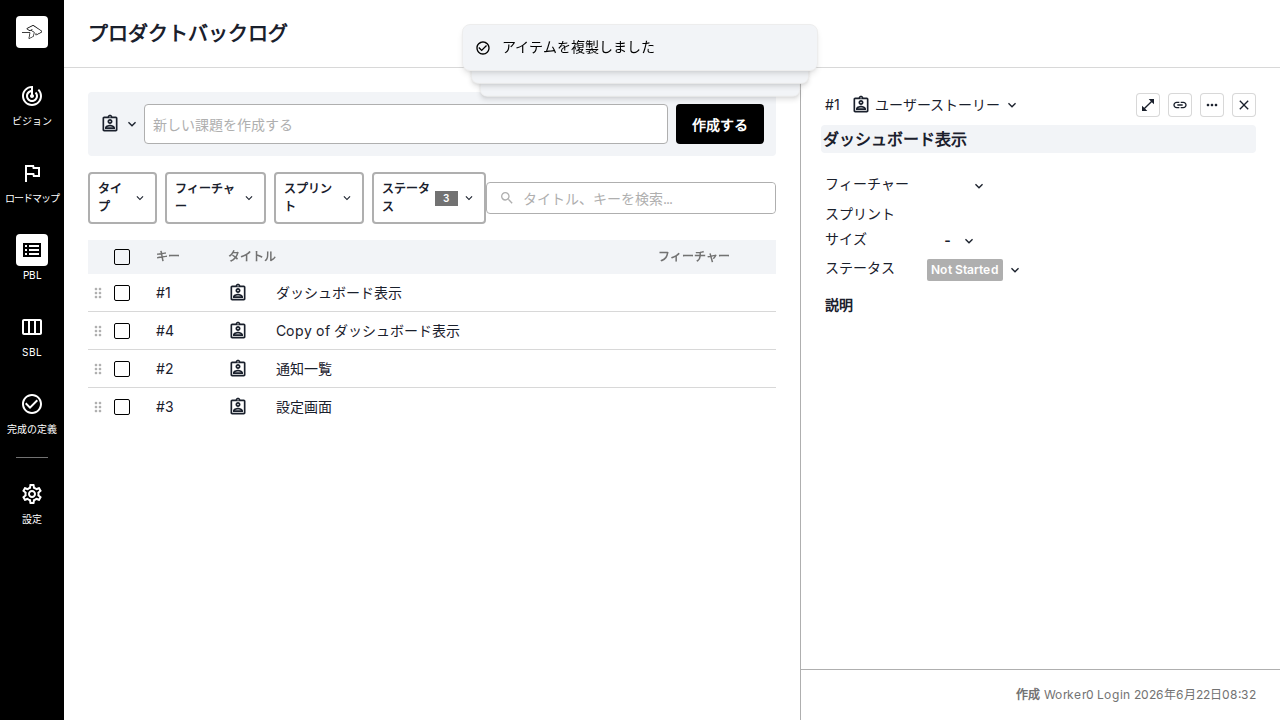Click key #4 in the list
This screenshot has width=1280, height=720.
click(x=165, y=331)
